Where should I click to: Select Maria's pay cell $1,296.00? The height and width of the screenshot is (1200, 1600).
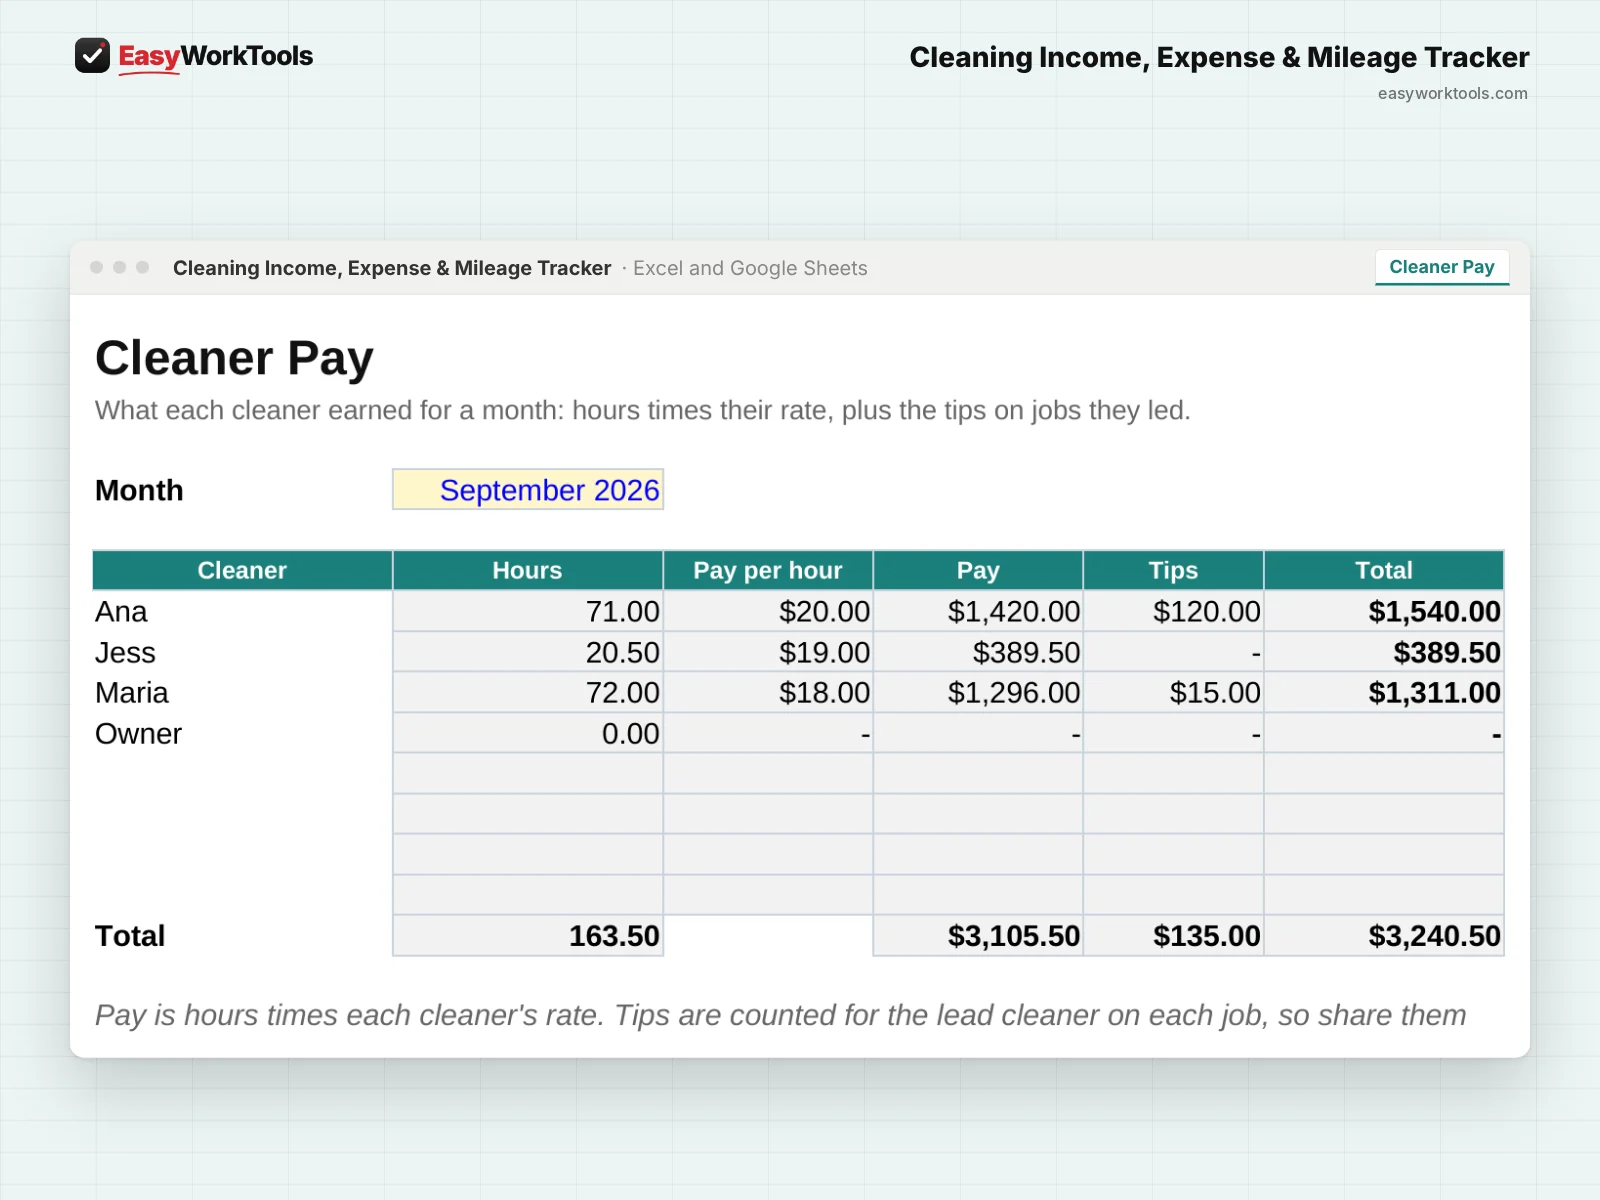[978, 692]
